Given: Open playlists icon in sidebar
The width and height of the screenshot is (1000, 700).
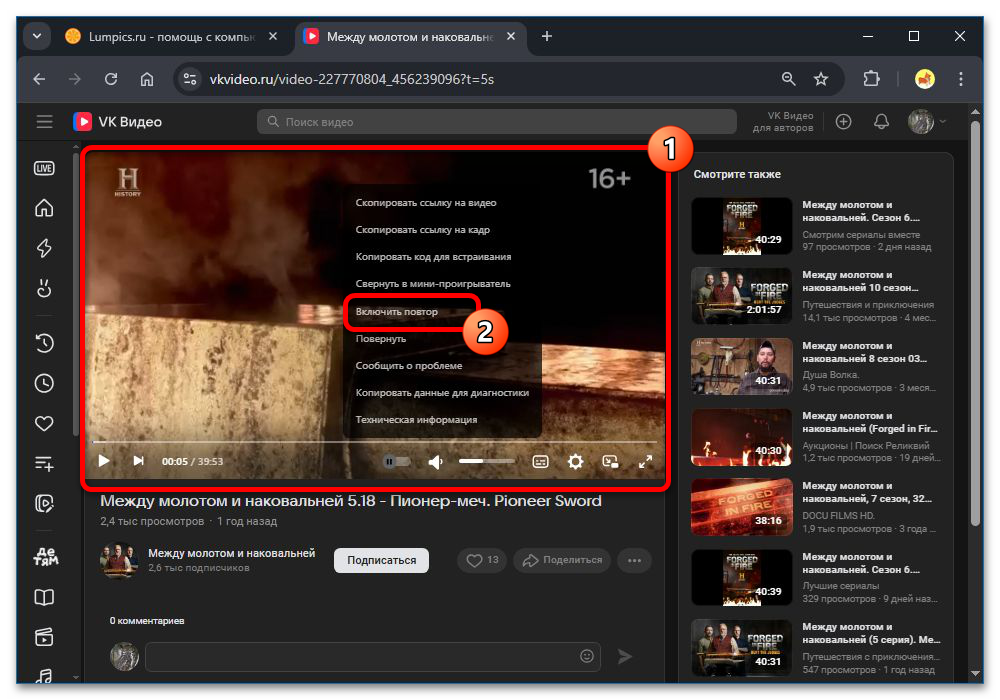Looking at the screenshot, I should pyautogui.click(x=44, y=463).
